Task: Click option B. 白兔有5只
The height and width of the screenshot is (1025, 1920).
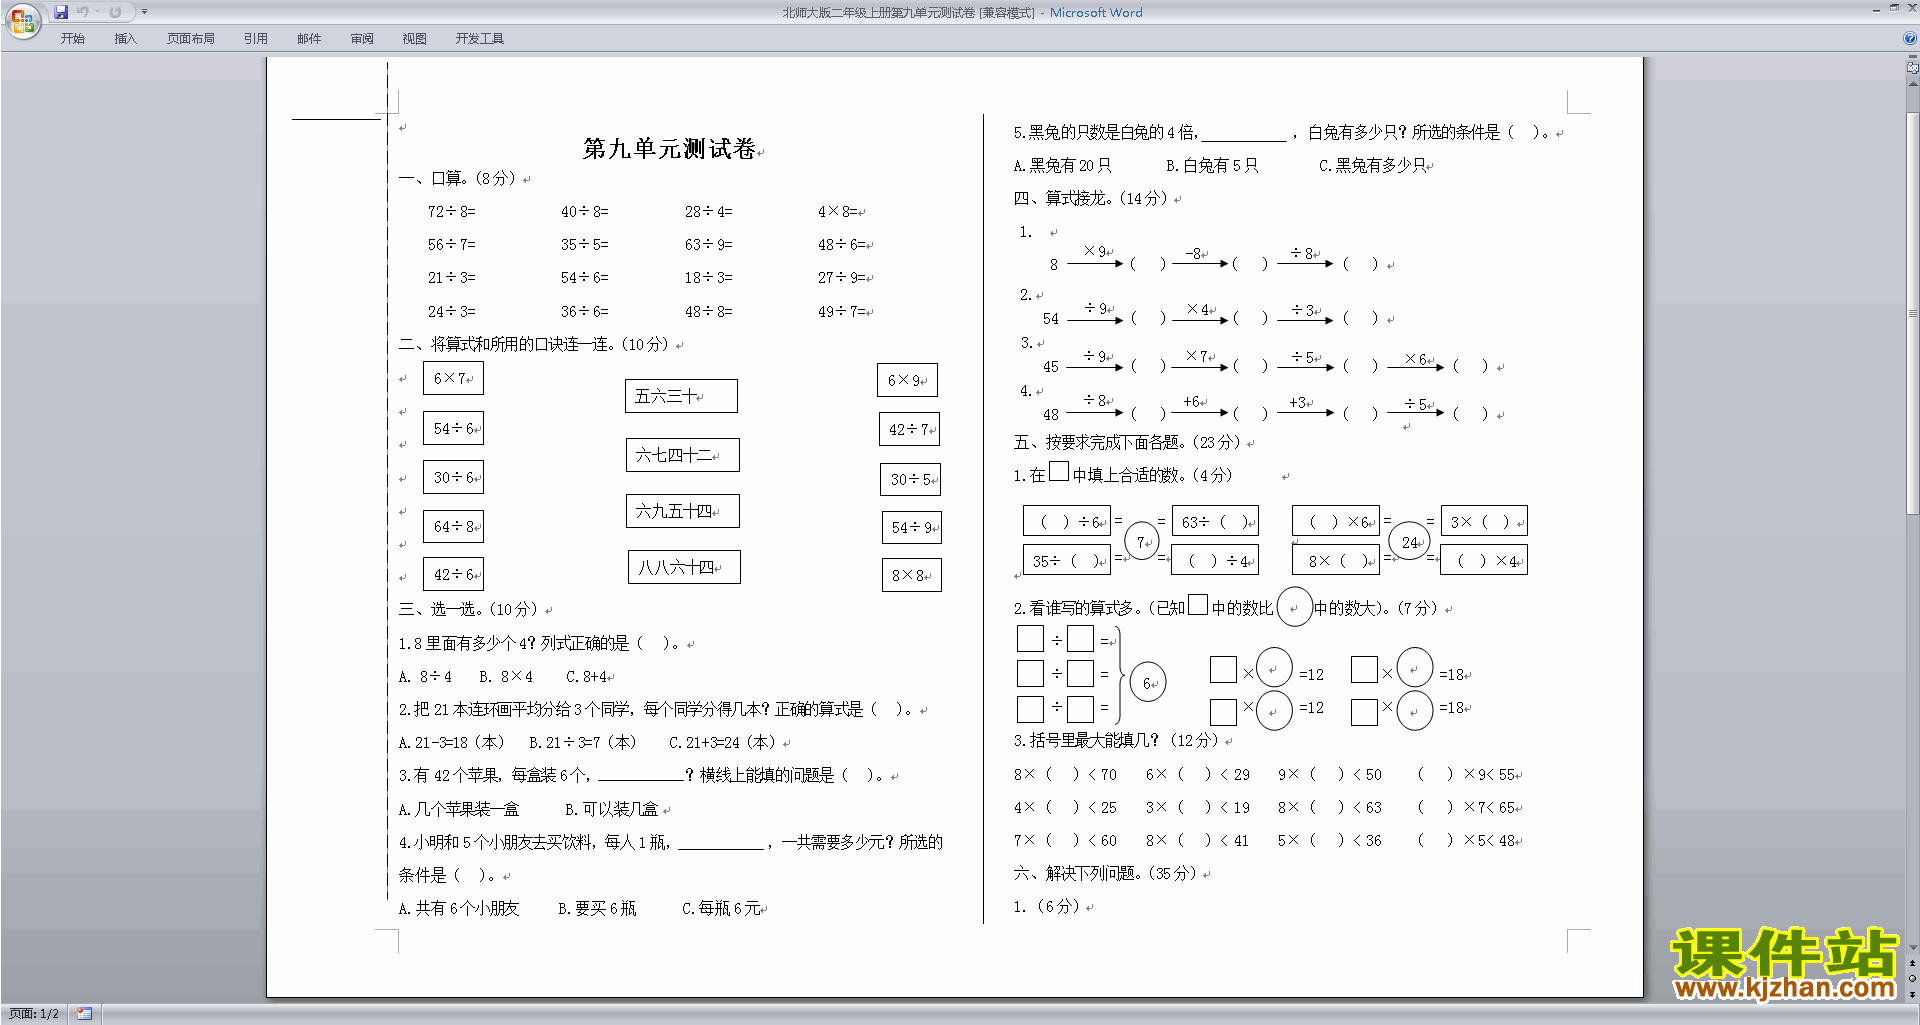Action: click(x=1212, y=165)
